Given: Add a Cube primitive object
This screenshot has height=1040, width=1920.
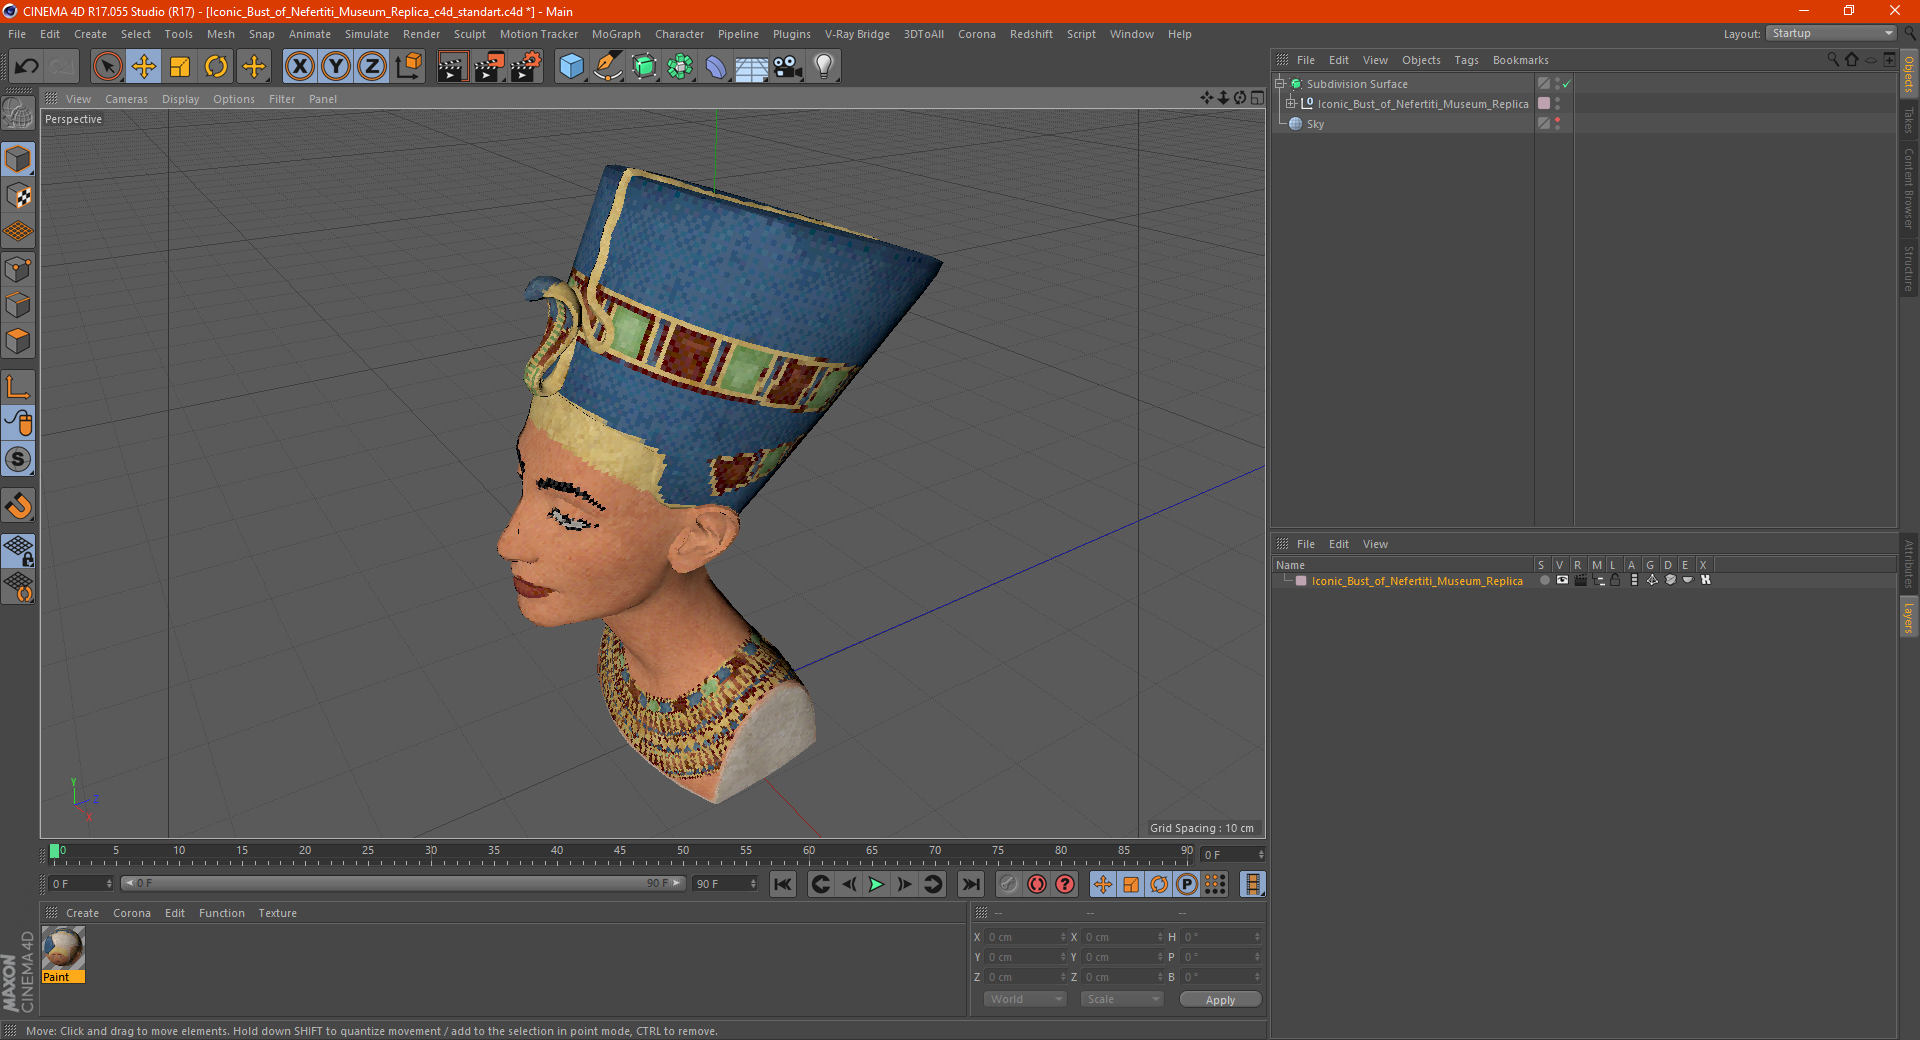Looking at the screenshot, I should [x=571, y=67].
